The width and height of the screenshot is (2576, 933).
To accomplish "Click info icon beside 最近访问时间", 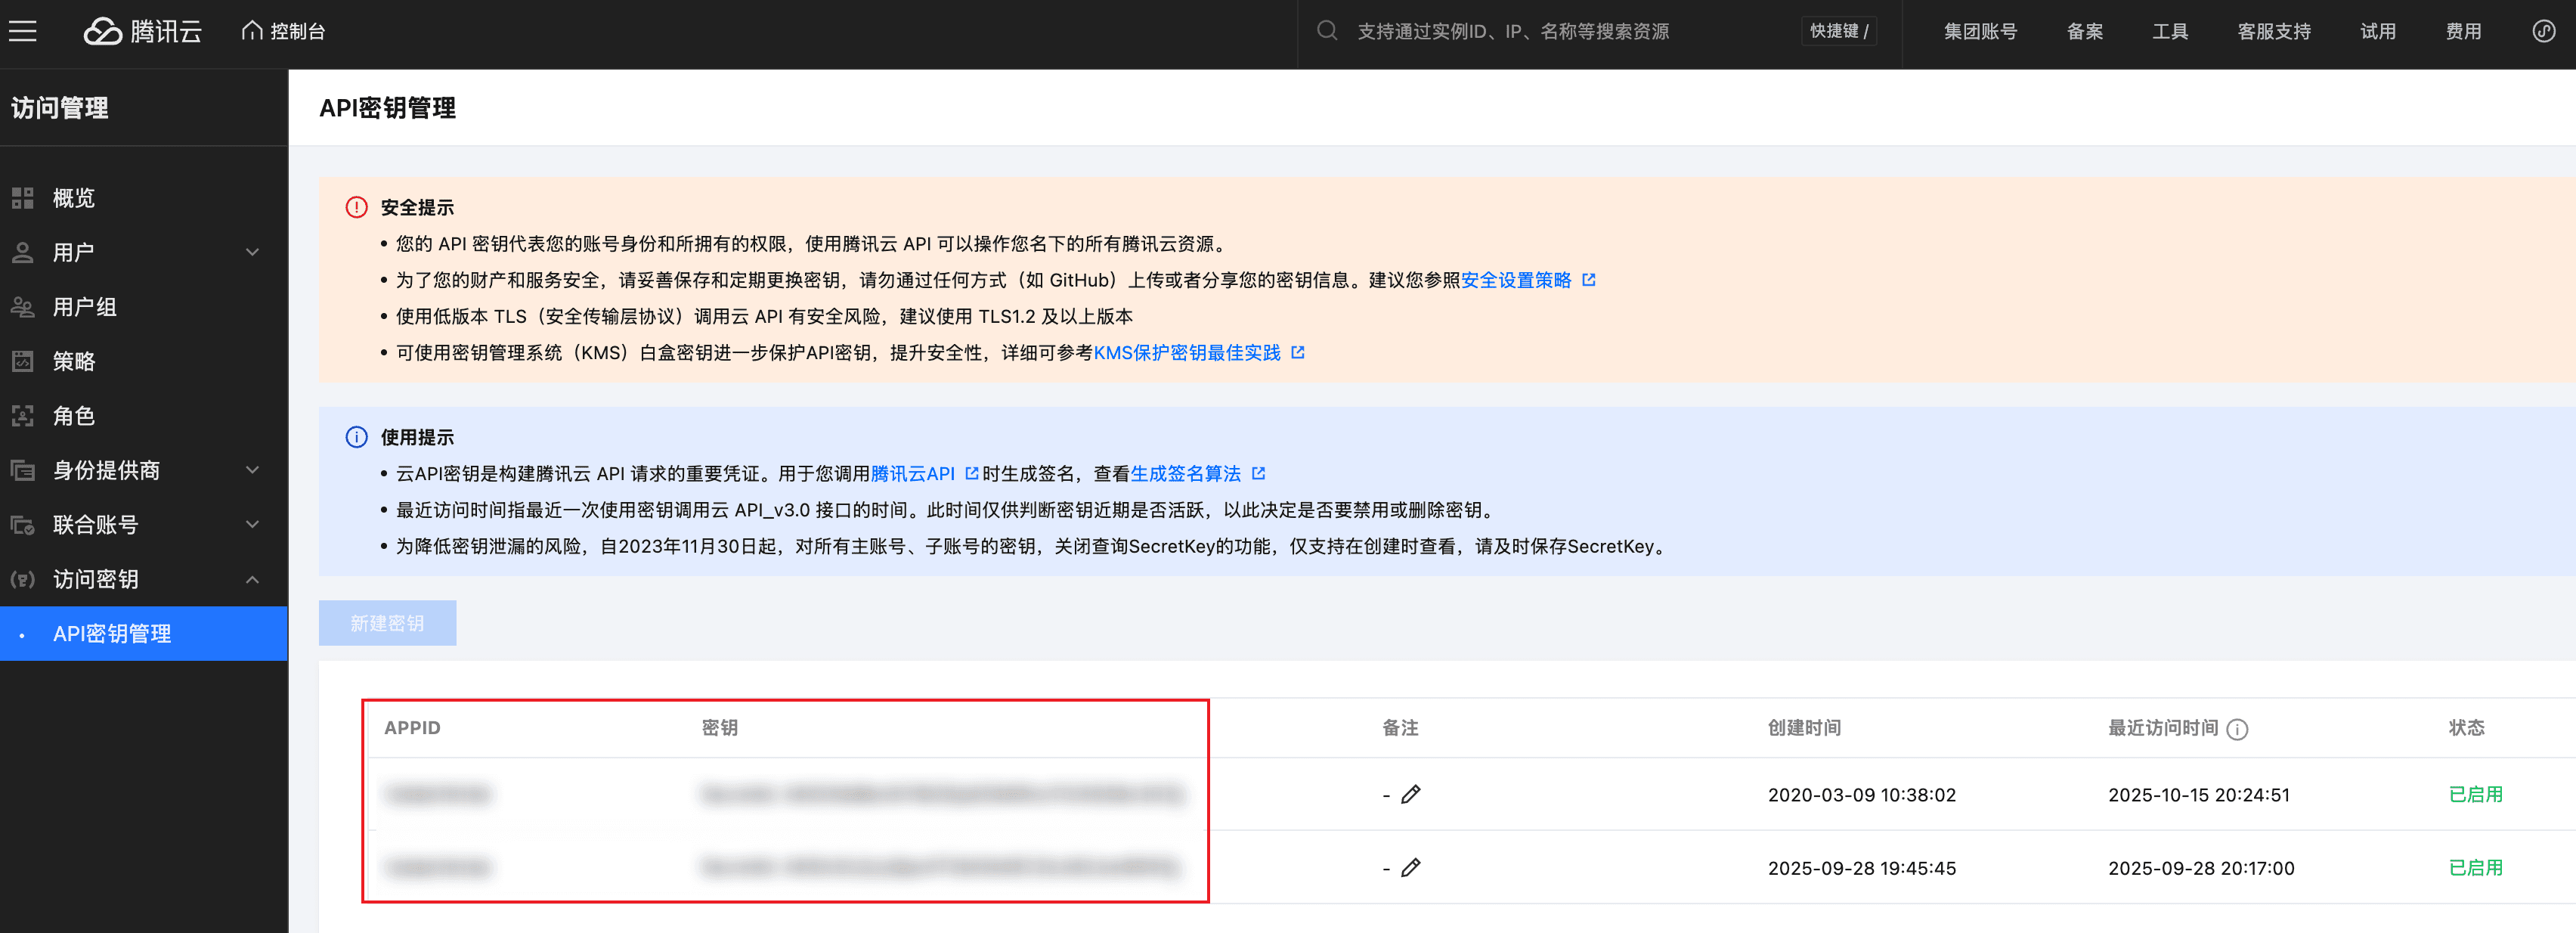I will 2238,730.
